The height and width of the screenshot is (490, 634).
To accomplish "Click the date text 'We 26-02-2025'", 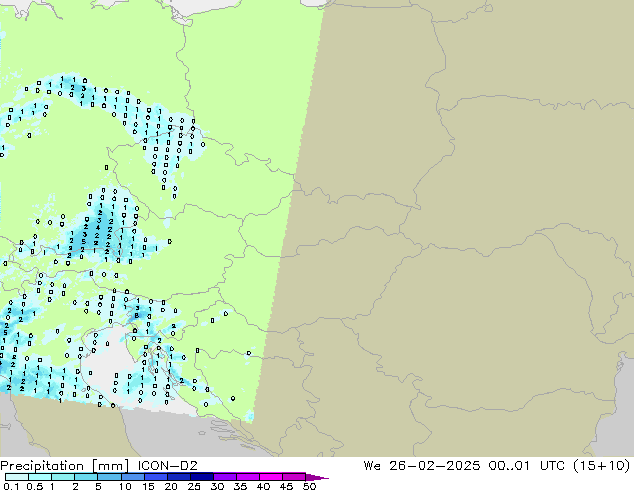I will pos(422,466).
